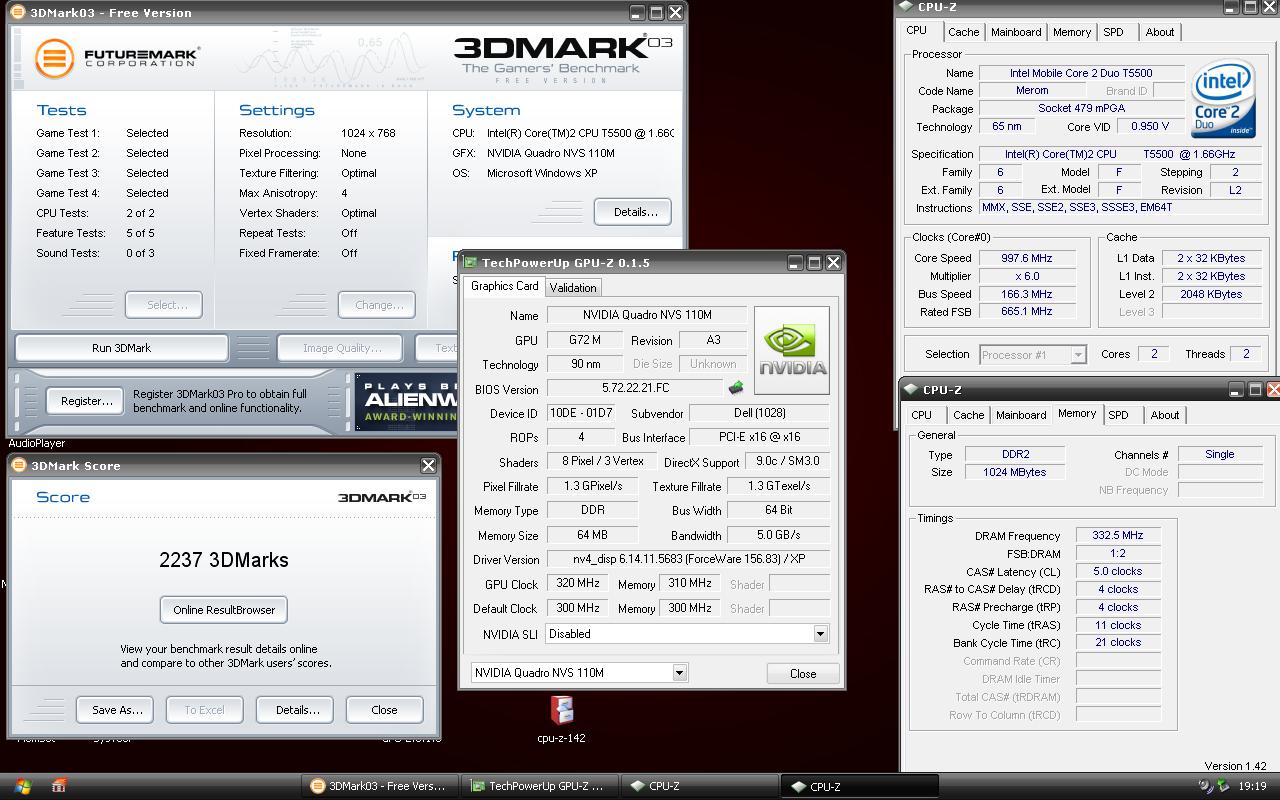Maximize the 3DMark03 window
Image resolution: width=1280 pixels, height=800 pixels.
656,12
